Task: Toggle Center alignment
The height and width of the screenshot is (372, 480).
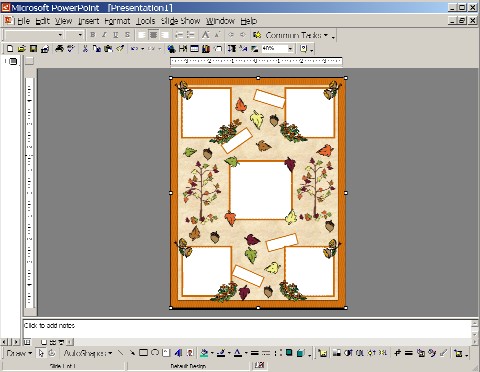Action: [153, 35]
